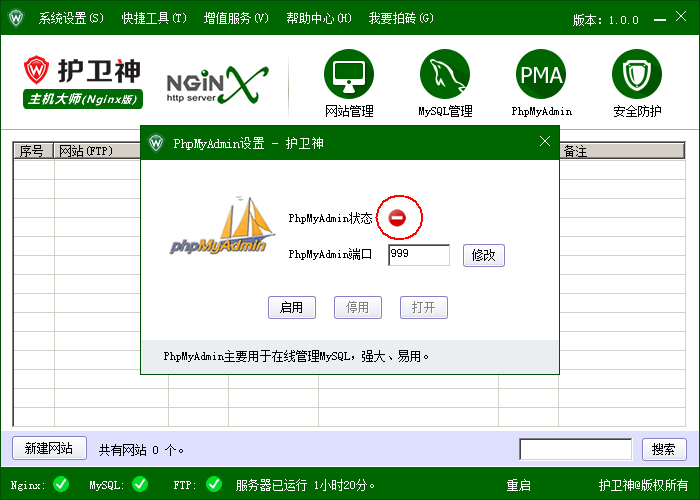The image size is (700, 500).
Task: Click the 启用 button
Action: (x=292, y=308)
